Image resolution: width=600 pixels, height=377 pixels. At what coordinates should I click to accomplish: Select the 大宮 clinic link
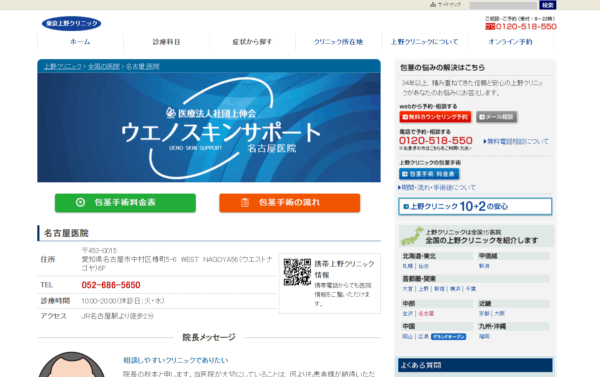coord(408,289)
